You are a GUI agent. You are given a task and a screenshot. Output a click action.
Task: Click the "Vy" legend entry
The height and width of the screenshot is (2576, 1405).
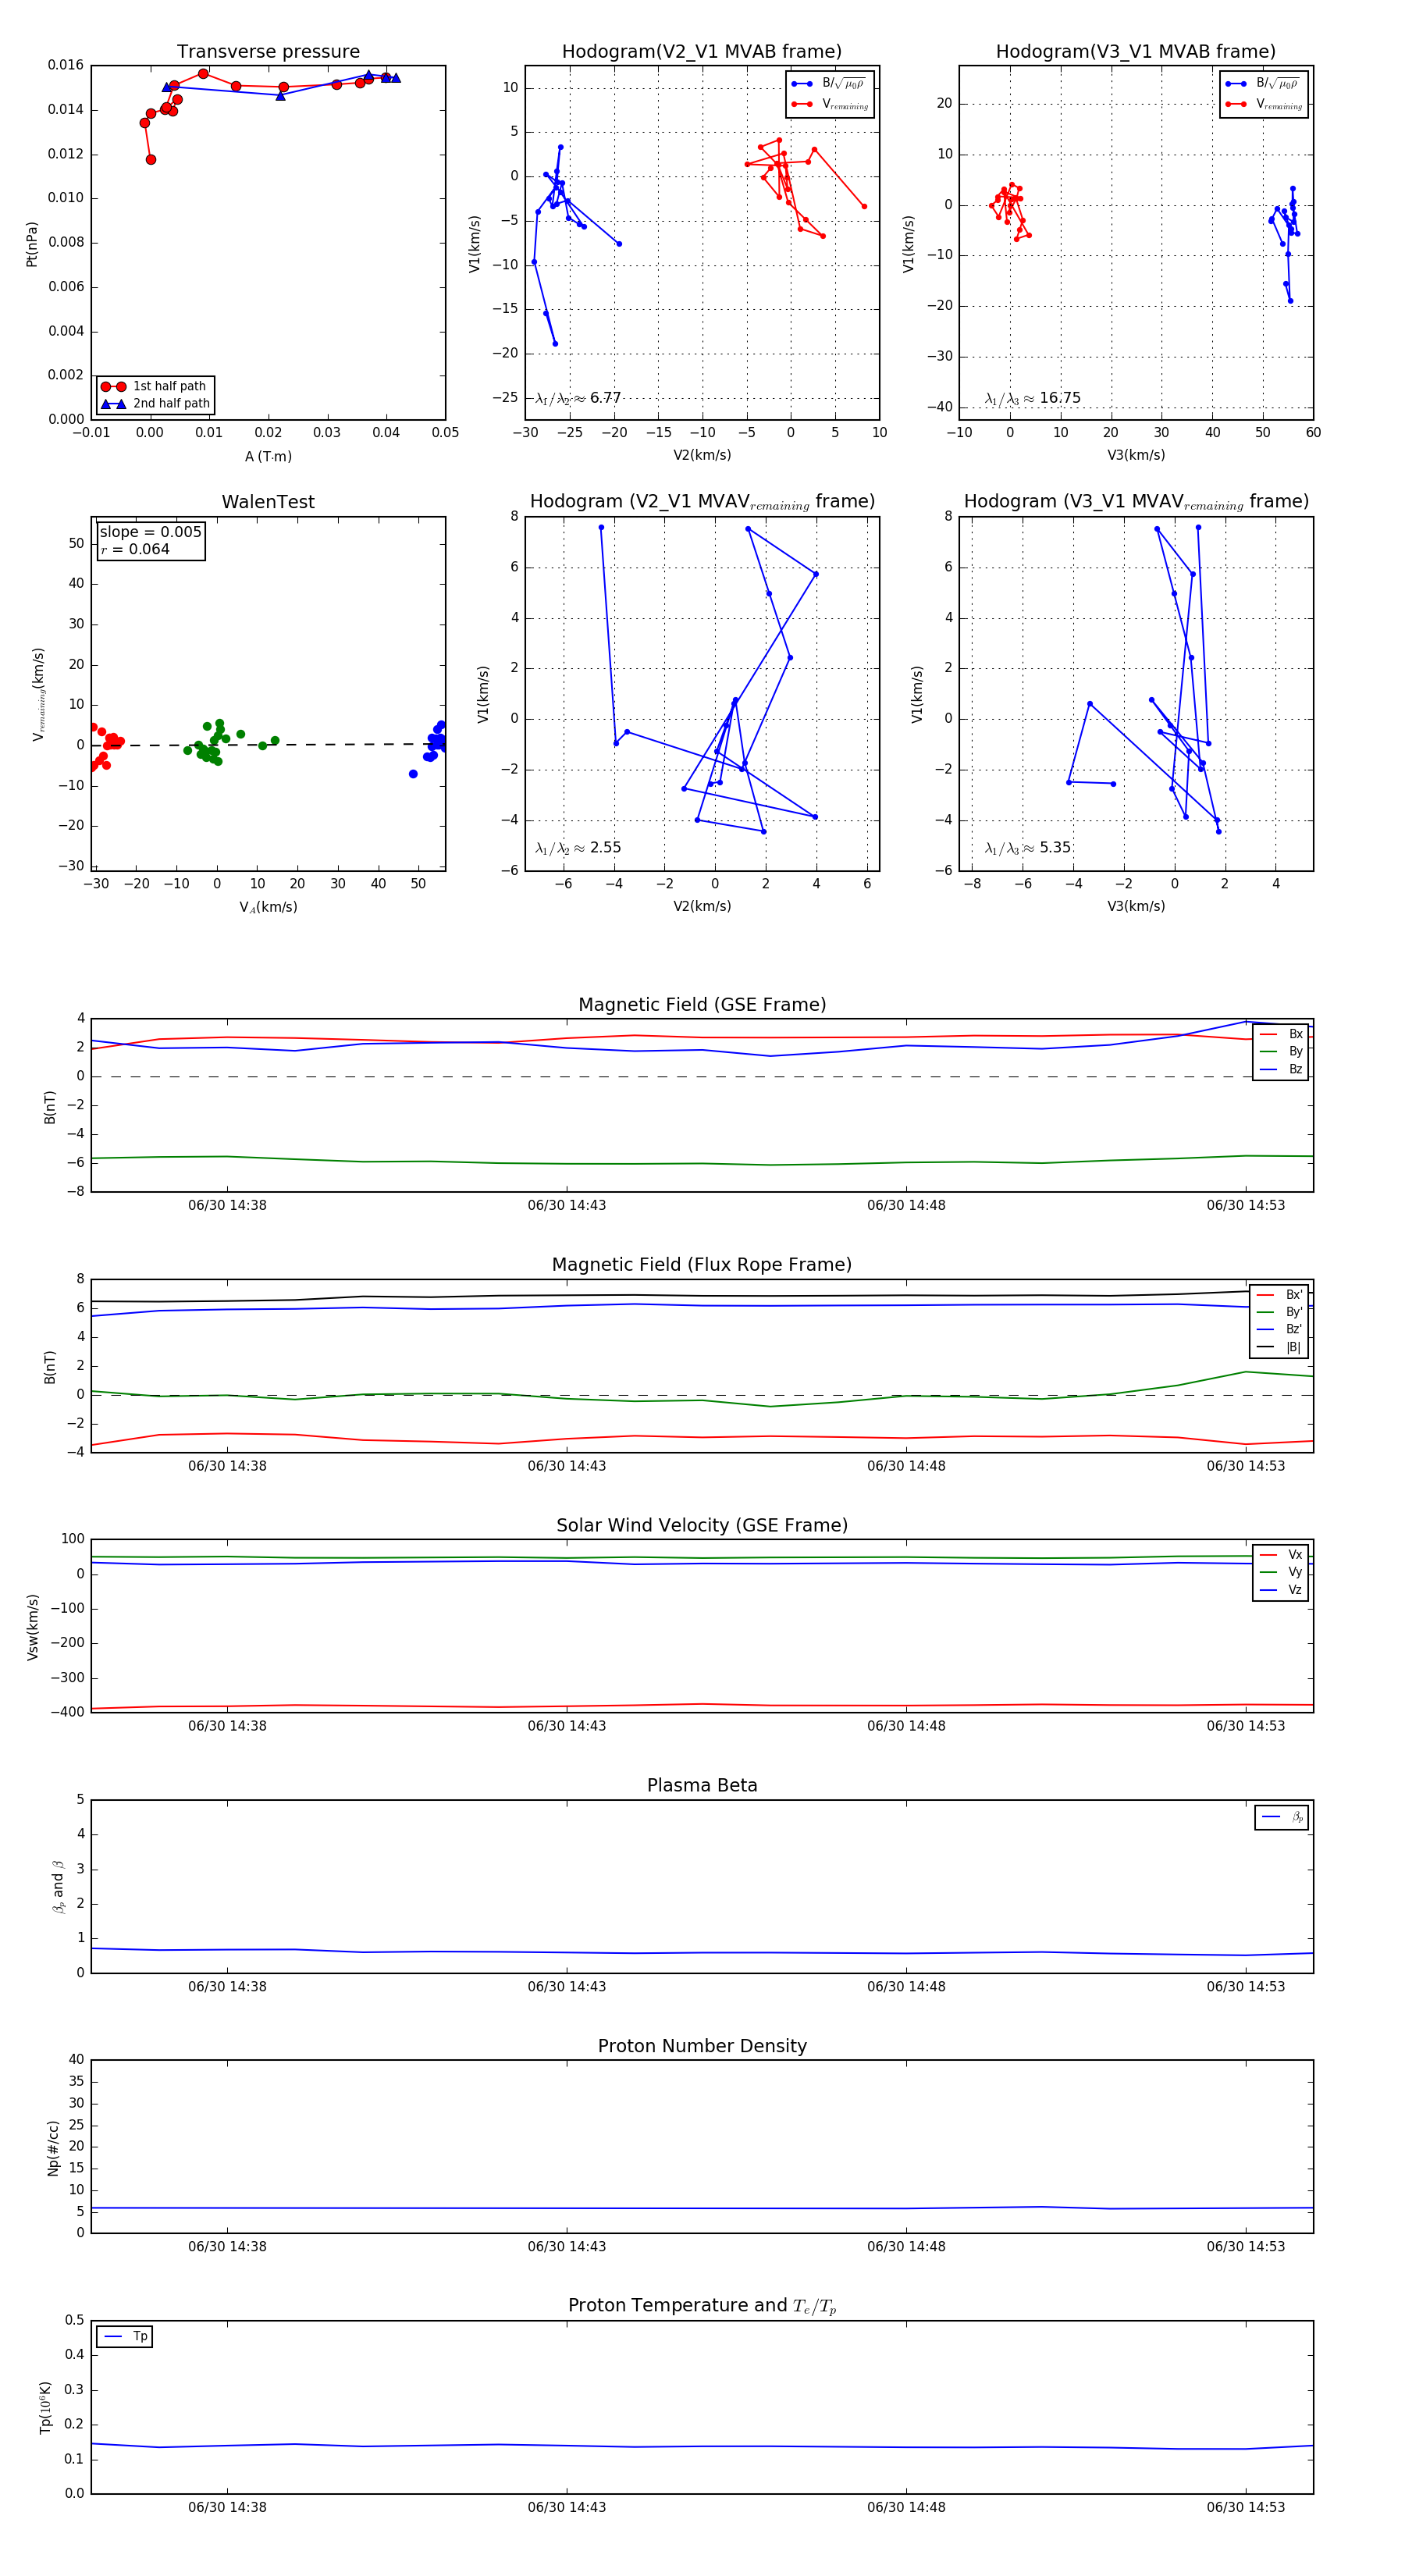pyautogui.click(x=1281, y=1572)
